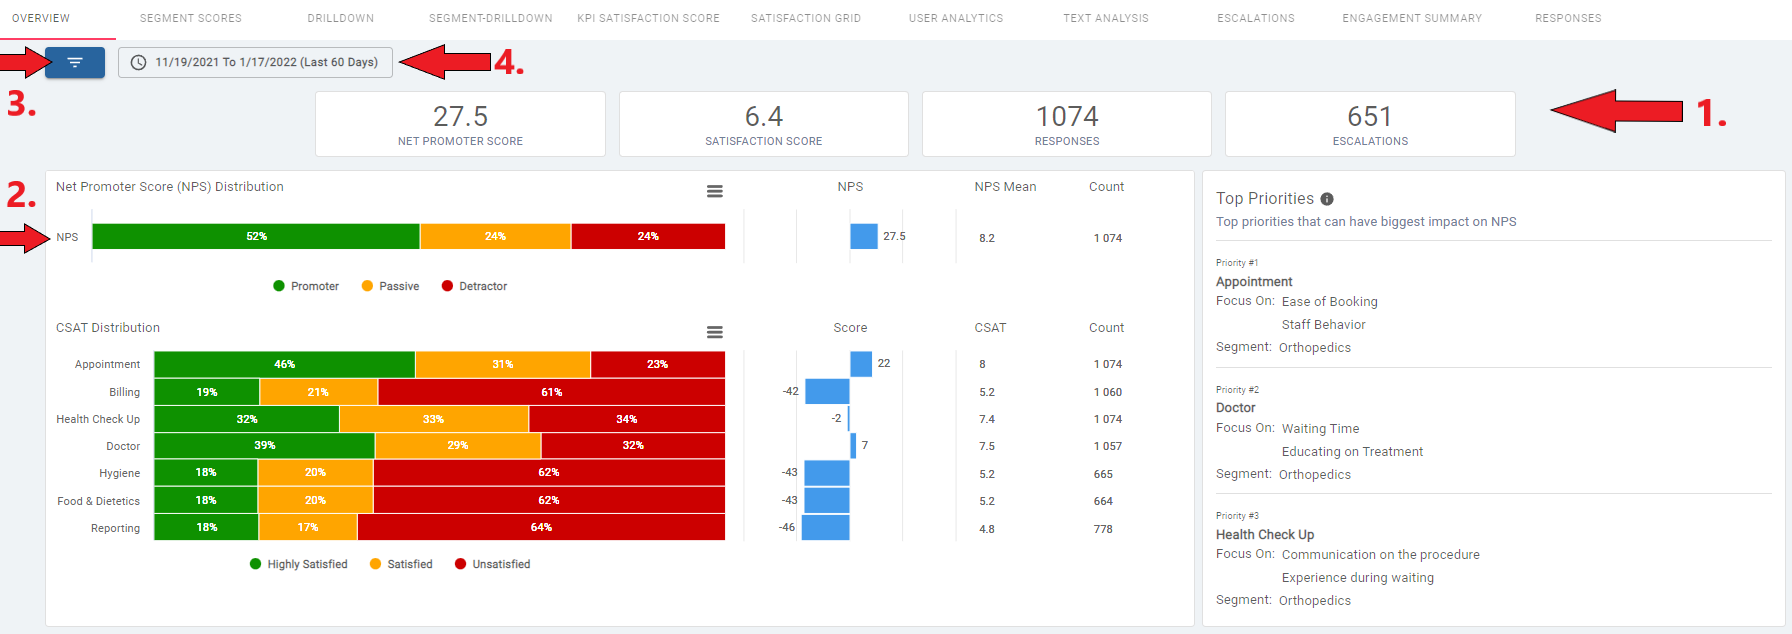Open the NPS Distribution chart hamburger menu
This screenshot has height=634, width=1792.
click(x=714, y=191)
